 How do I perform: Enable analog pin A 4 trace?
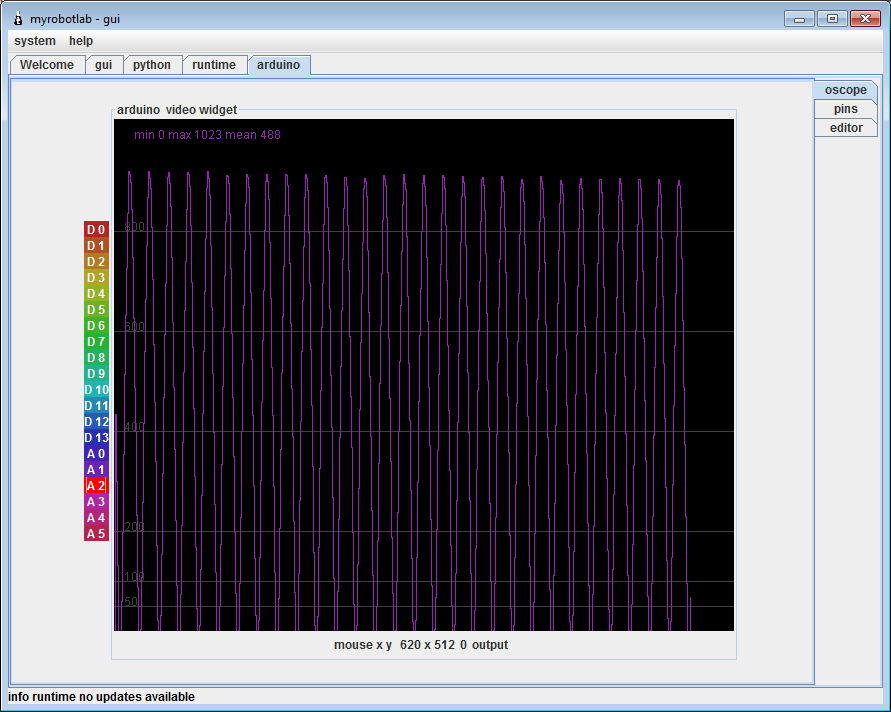pos(97,518)
